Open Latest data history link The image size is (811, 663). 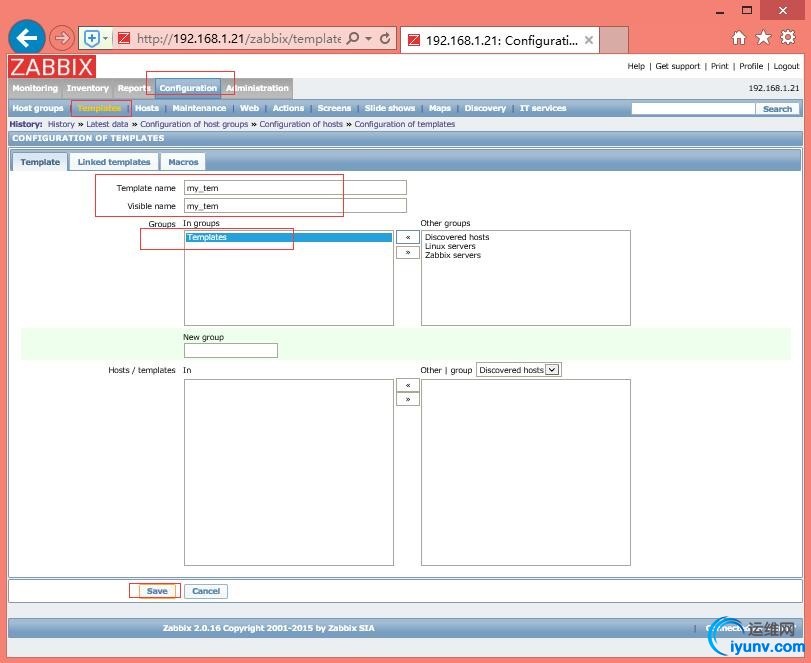click(x=107, y=124)
